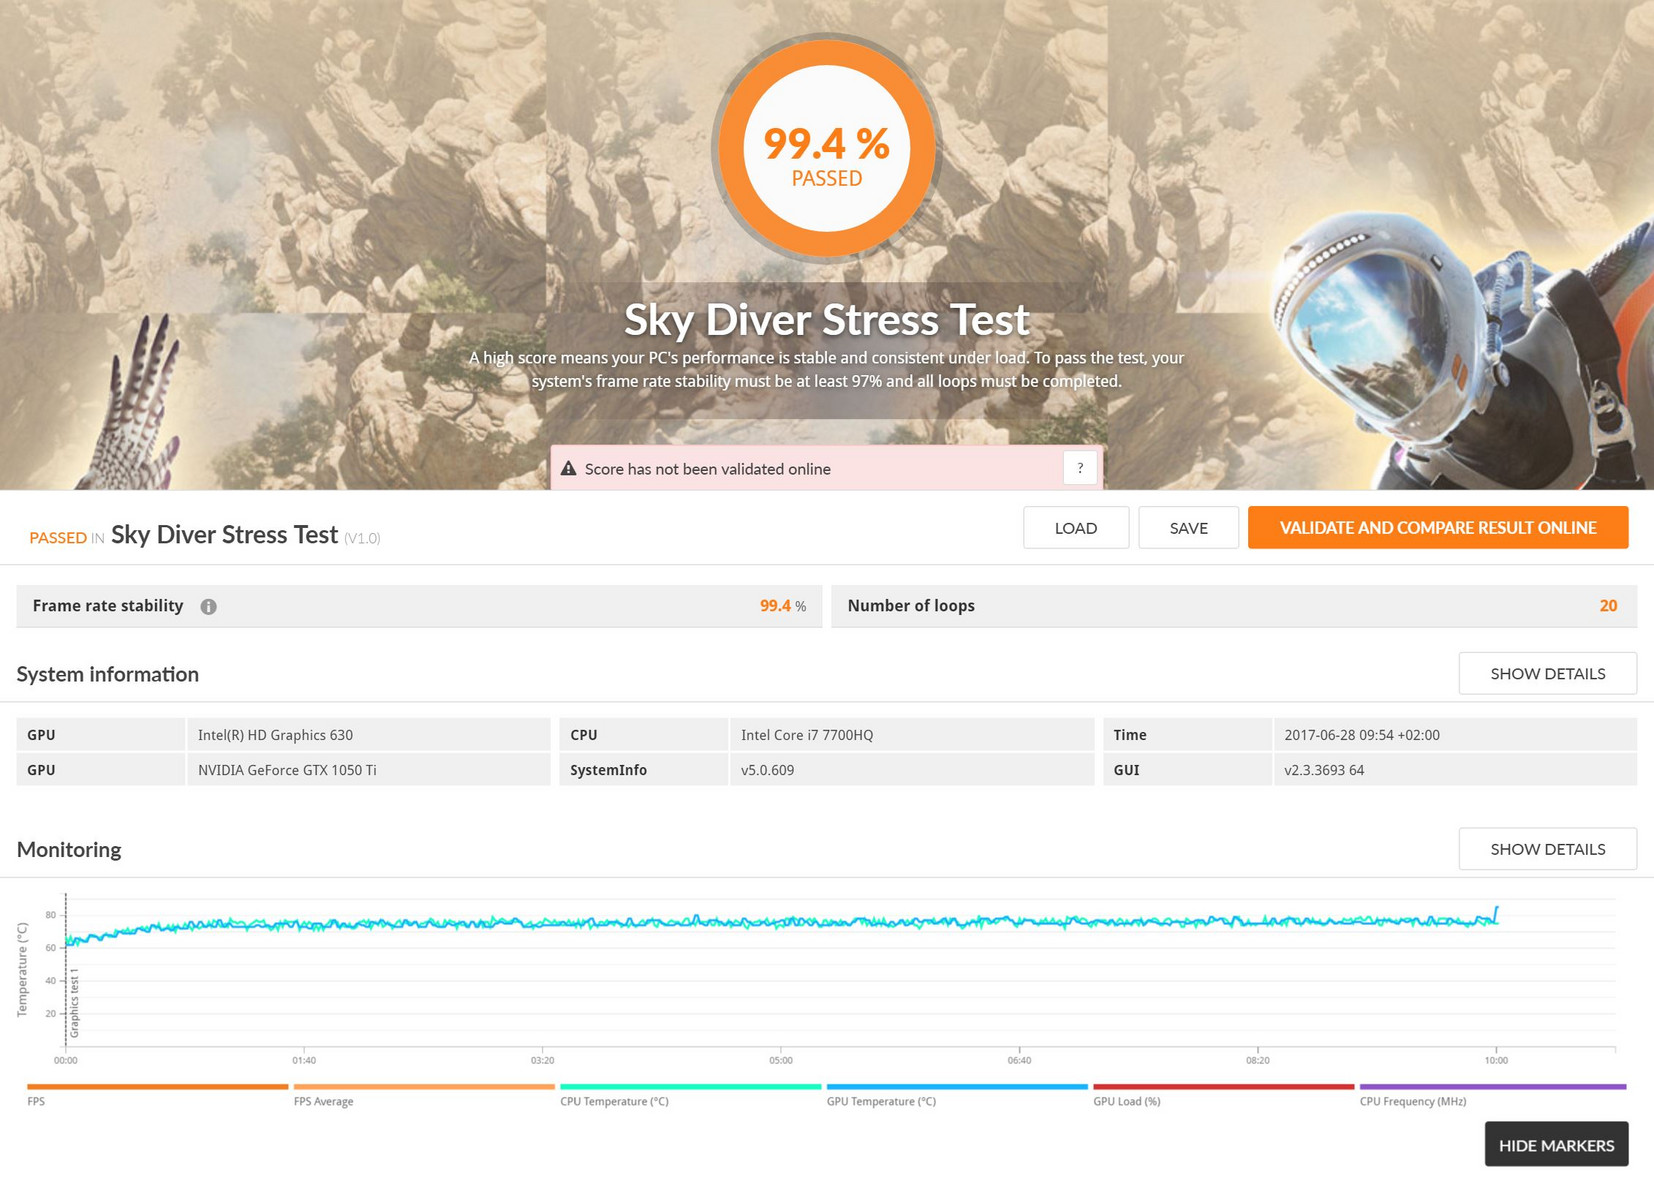The height and width of the screenshot is (1200, 1654).
Task: Click the Graphics test 1 marker on chart
Action: click(x=74, y=1003)
